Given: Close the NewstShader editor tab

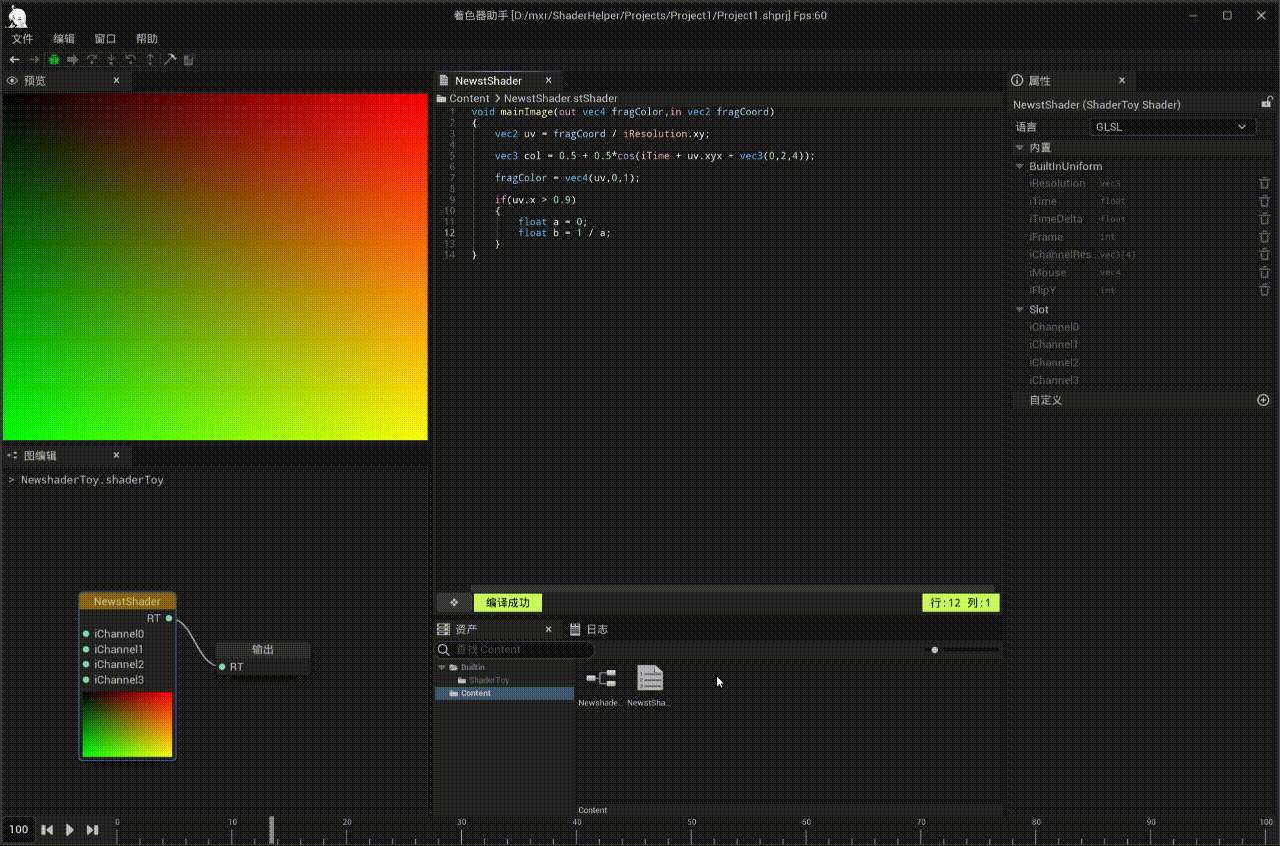Looking at the screenshot, I should pos(547,81).
